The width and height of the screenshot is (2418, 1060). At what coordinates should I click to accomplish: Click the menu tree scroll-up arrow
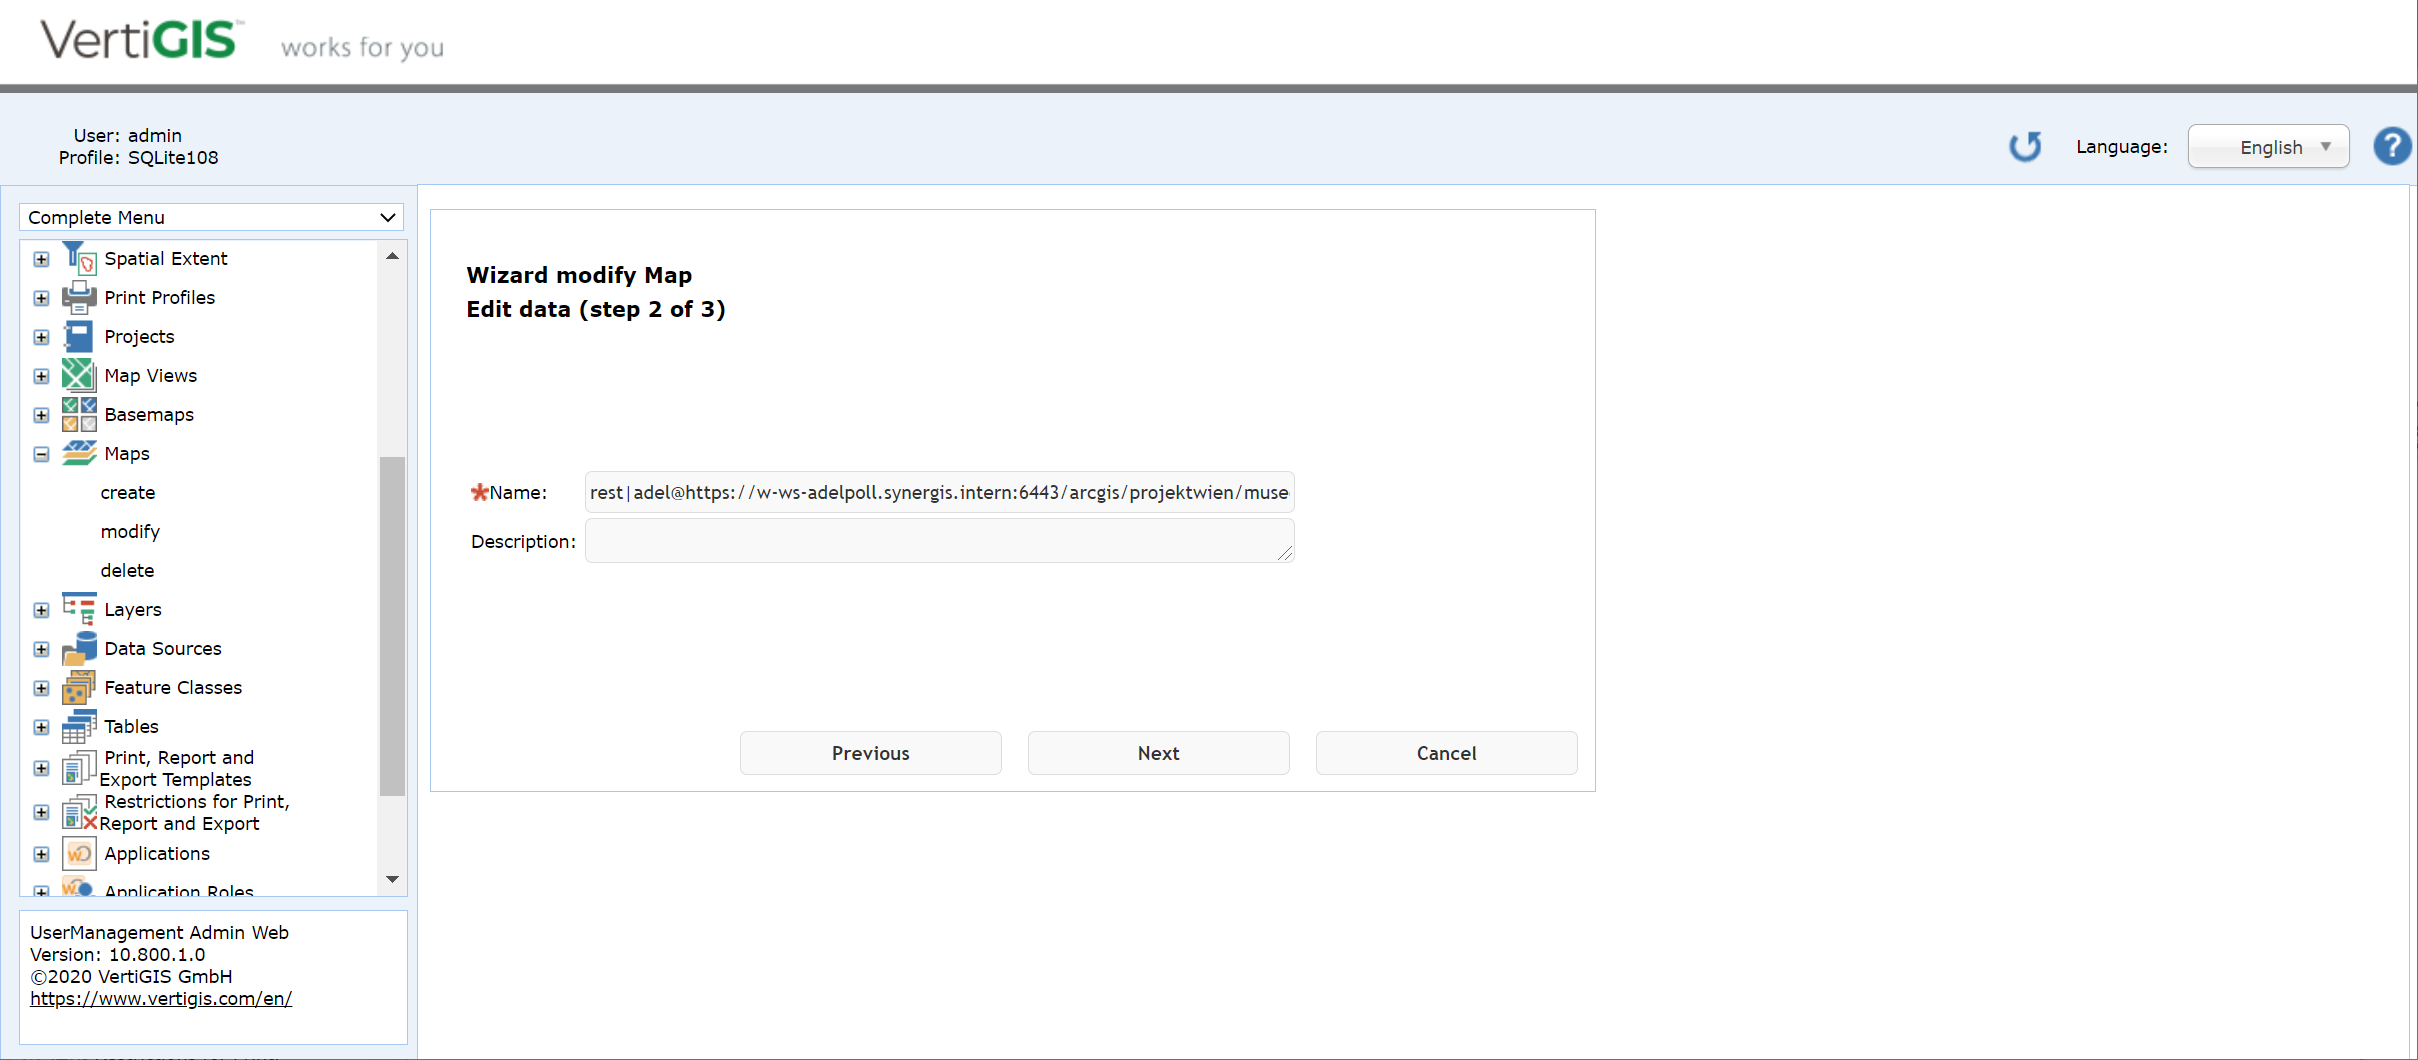(392, 256)
